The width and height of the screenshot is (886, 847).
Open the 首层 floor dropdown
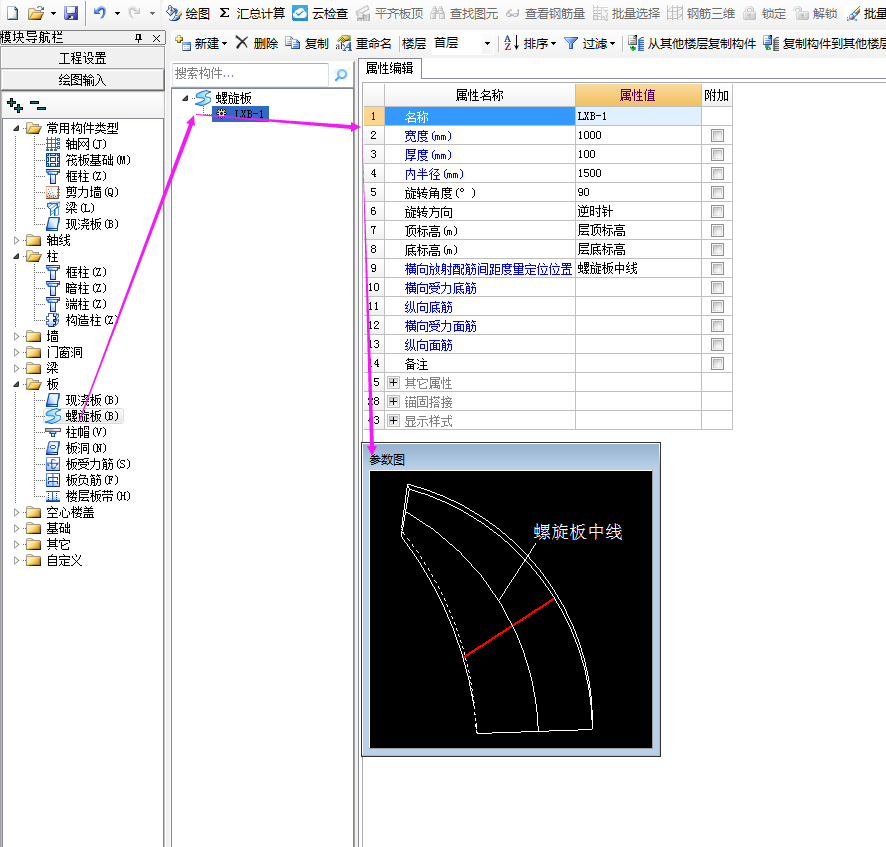tap(487, 44)
